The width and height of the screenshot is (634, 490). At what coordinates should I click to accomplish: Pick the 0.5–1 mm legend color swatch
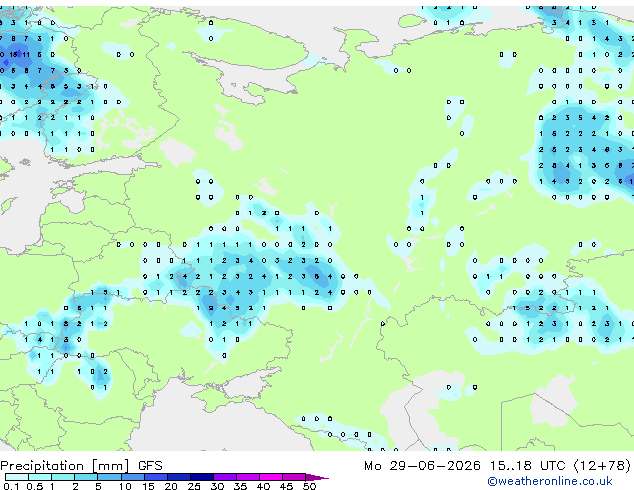tap(40, 477)
